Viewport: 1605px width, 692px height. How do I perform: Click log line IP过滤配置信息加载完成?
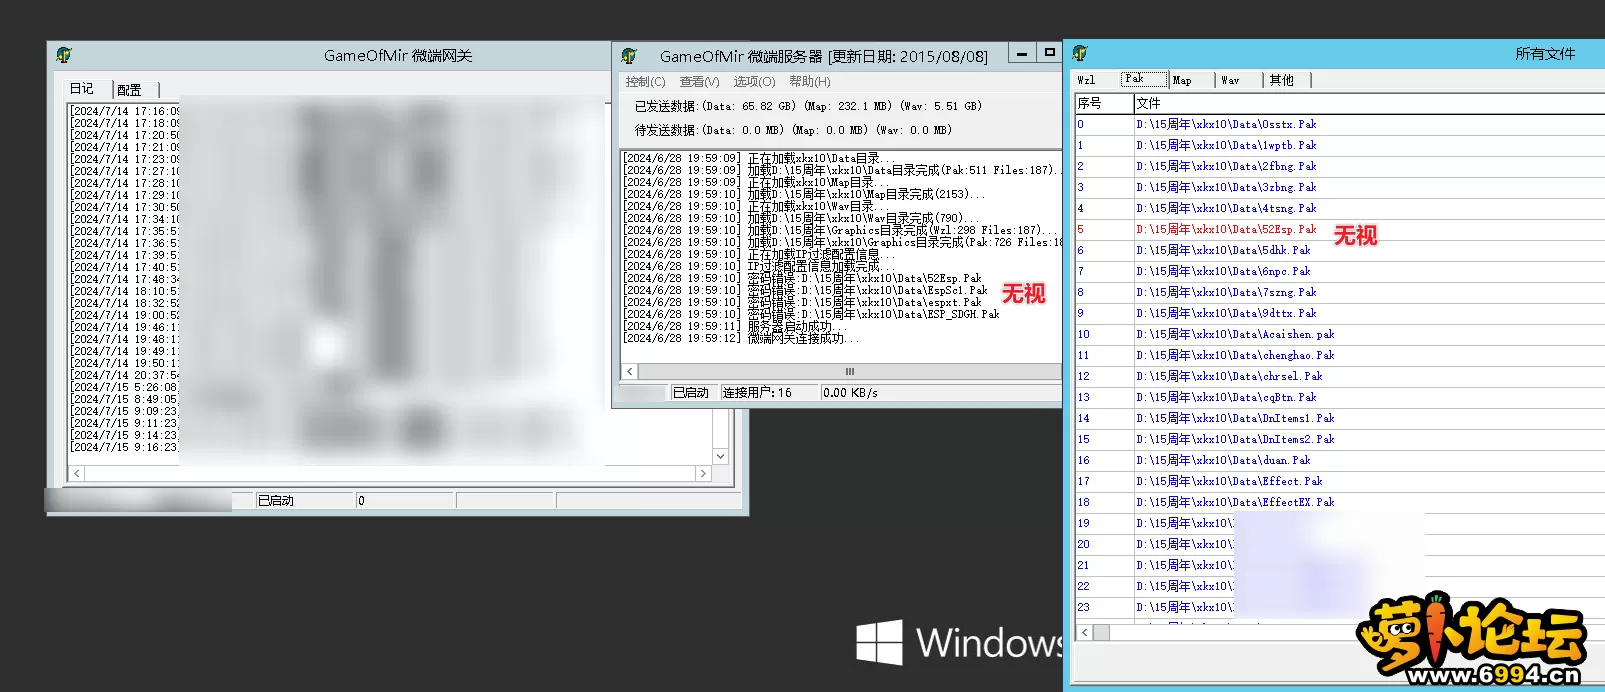[x=759, y=267]
